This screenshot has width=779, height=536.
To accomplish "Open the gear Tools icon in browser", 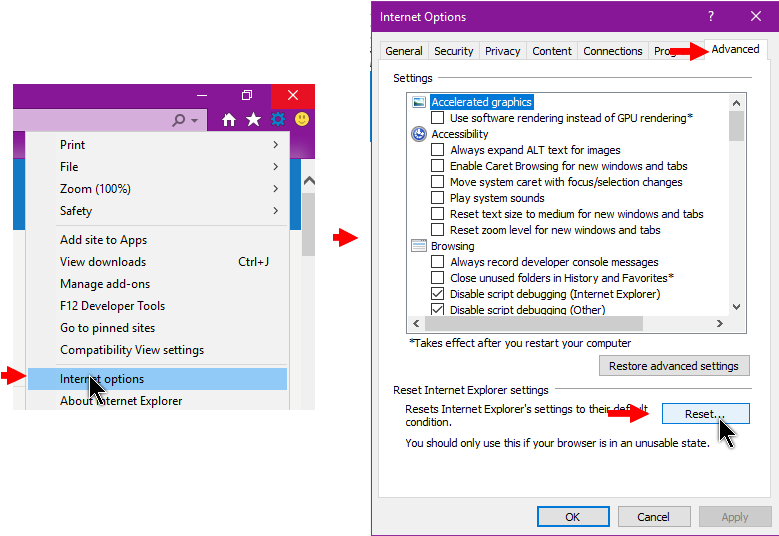I will point(278,119).
